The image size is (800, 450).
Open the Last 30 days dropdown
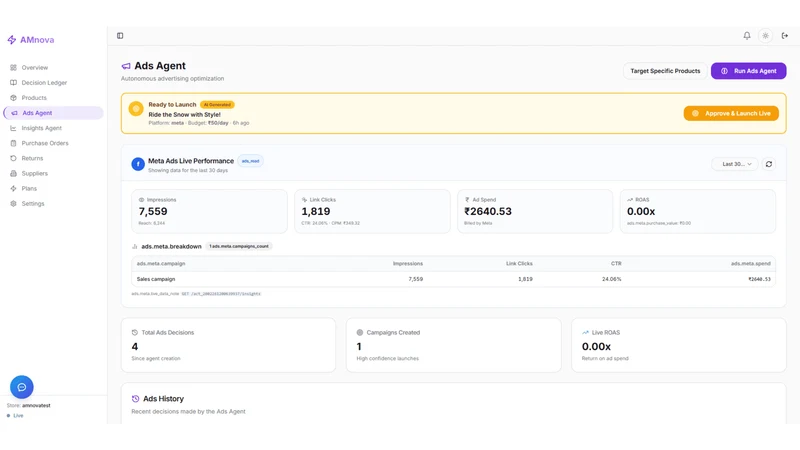735,164
